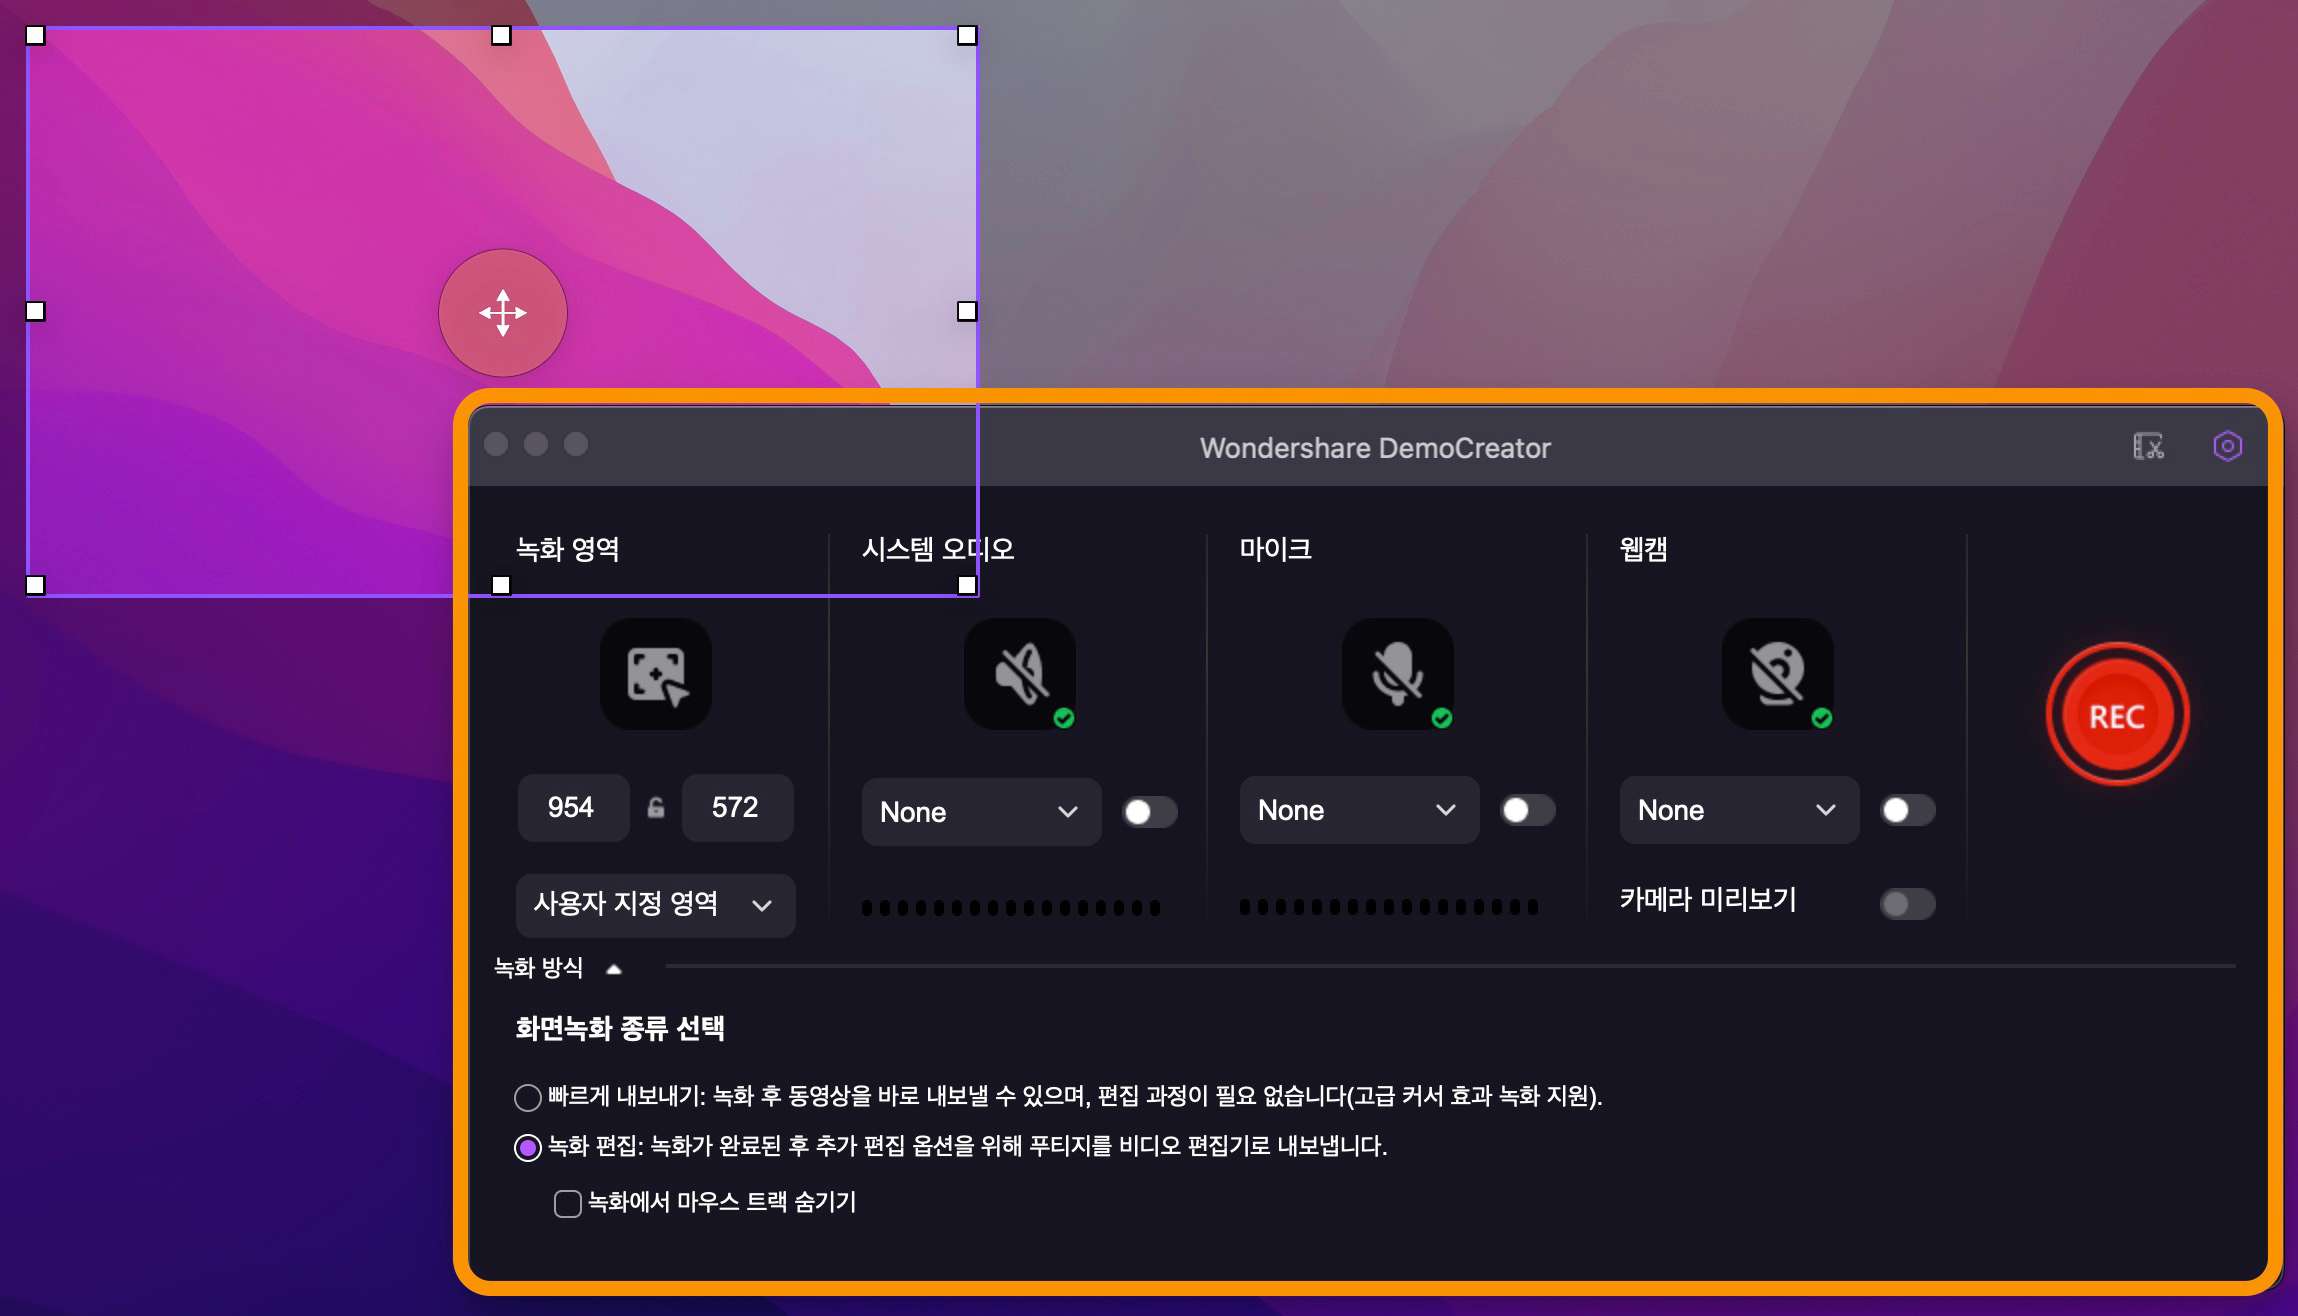This screenshot has height=1316, width=2298.
Task: Toggle the system audio switch
Action: point(1150,811)
